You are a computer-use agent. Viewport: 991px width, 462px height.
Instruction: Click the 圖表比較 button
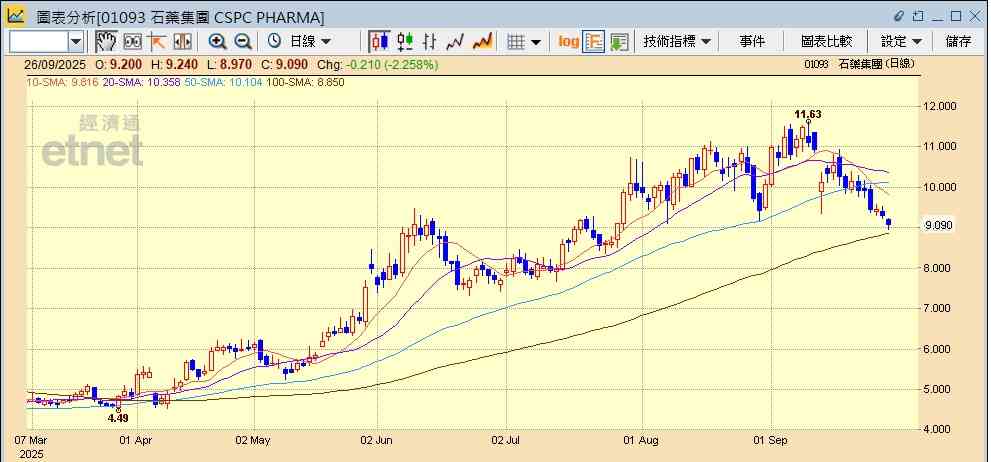[826, 42]
